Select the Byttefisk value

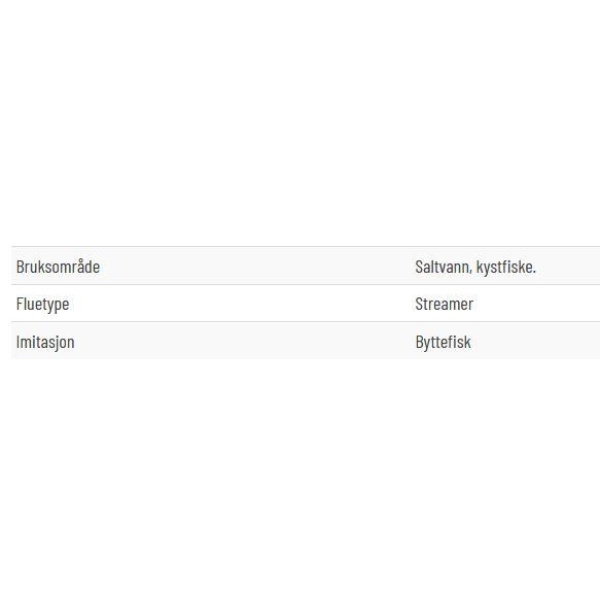click(443, 342)
